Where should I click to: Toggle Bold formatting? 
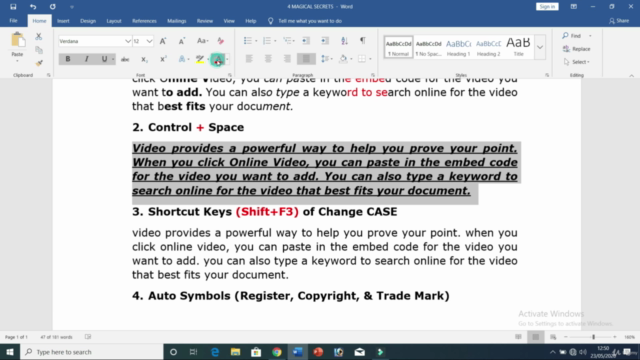(68, 59)
